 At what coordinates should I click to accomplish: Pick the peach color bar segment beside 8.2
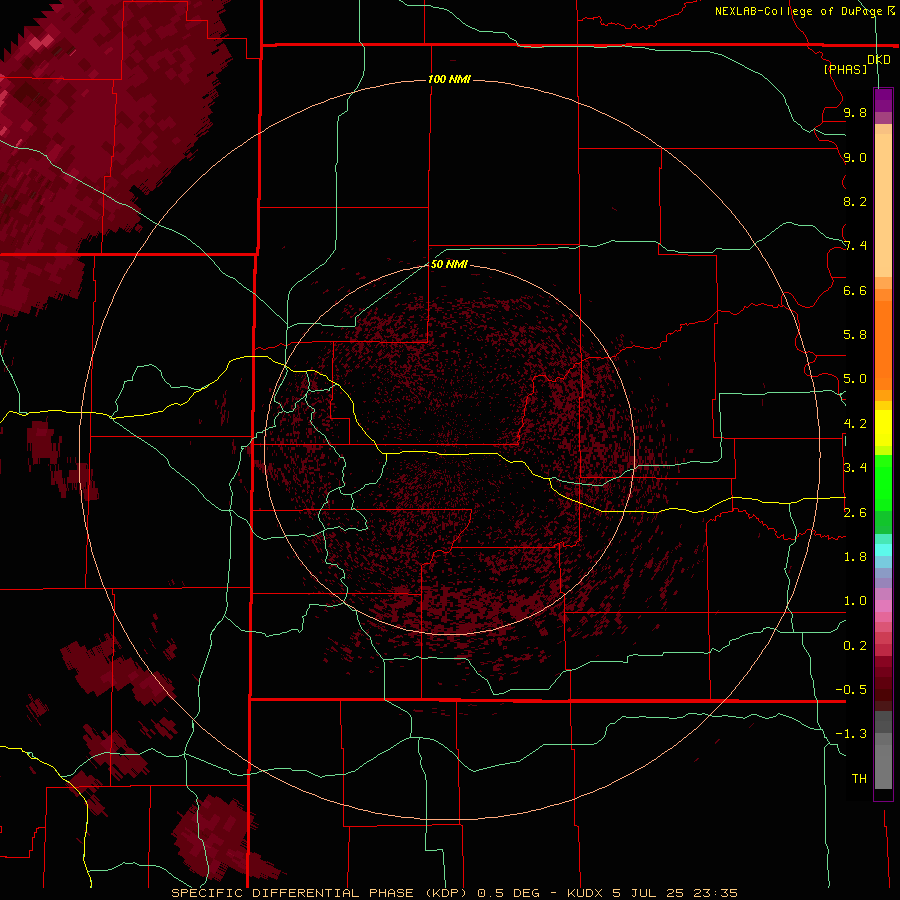coord(883,205)
